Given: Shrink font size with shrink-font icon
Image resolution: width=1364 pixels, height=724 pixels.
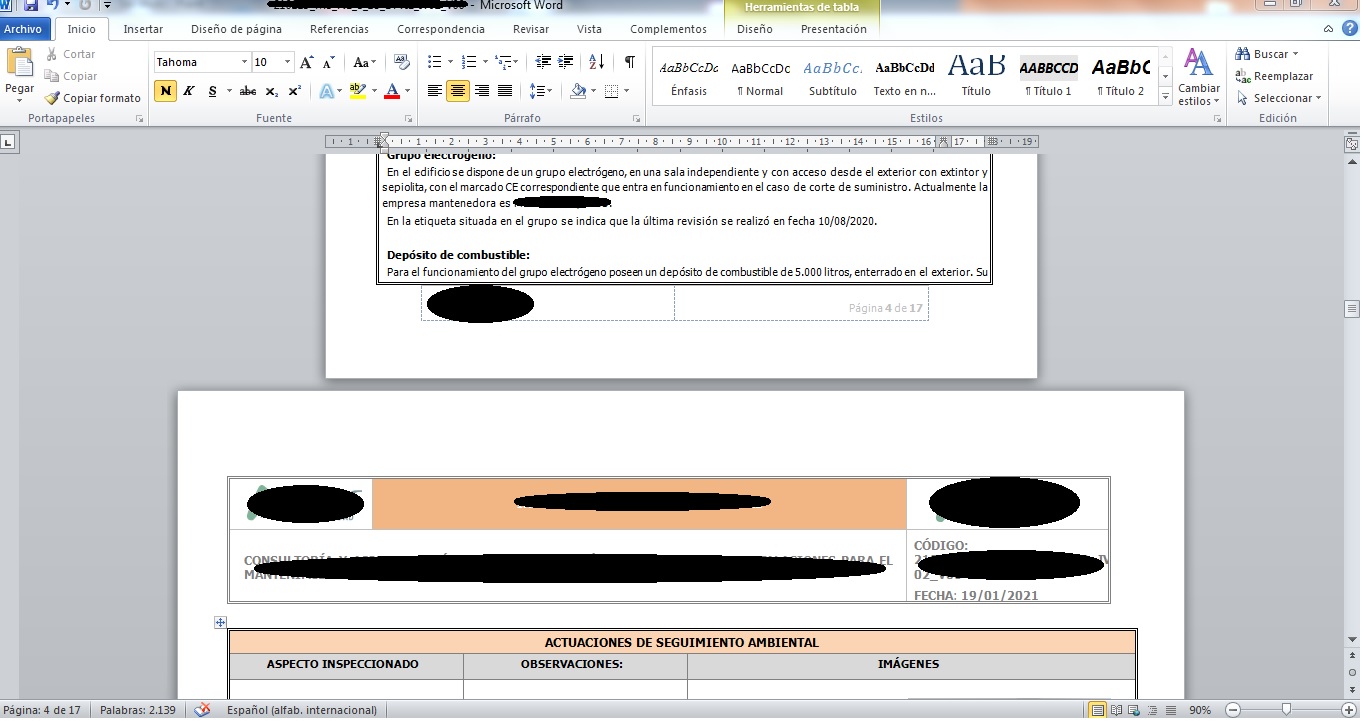Looking at the screenshot, I should [330, 62].
